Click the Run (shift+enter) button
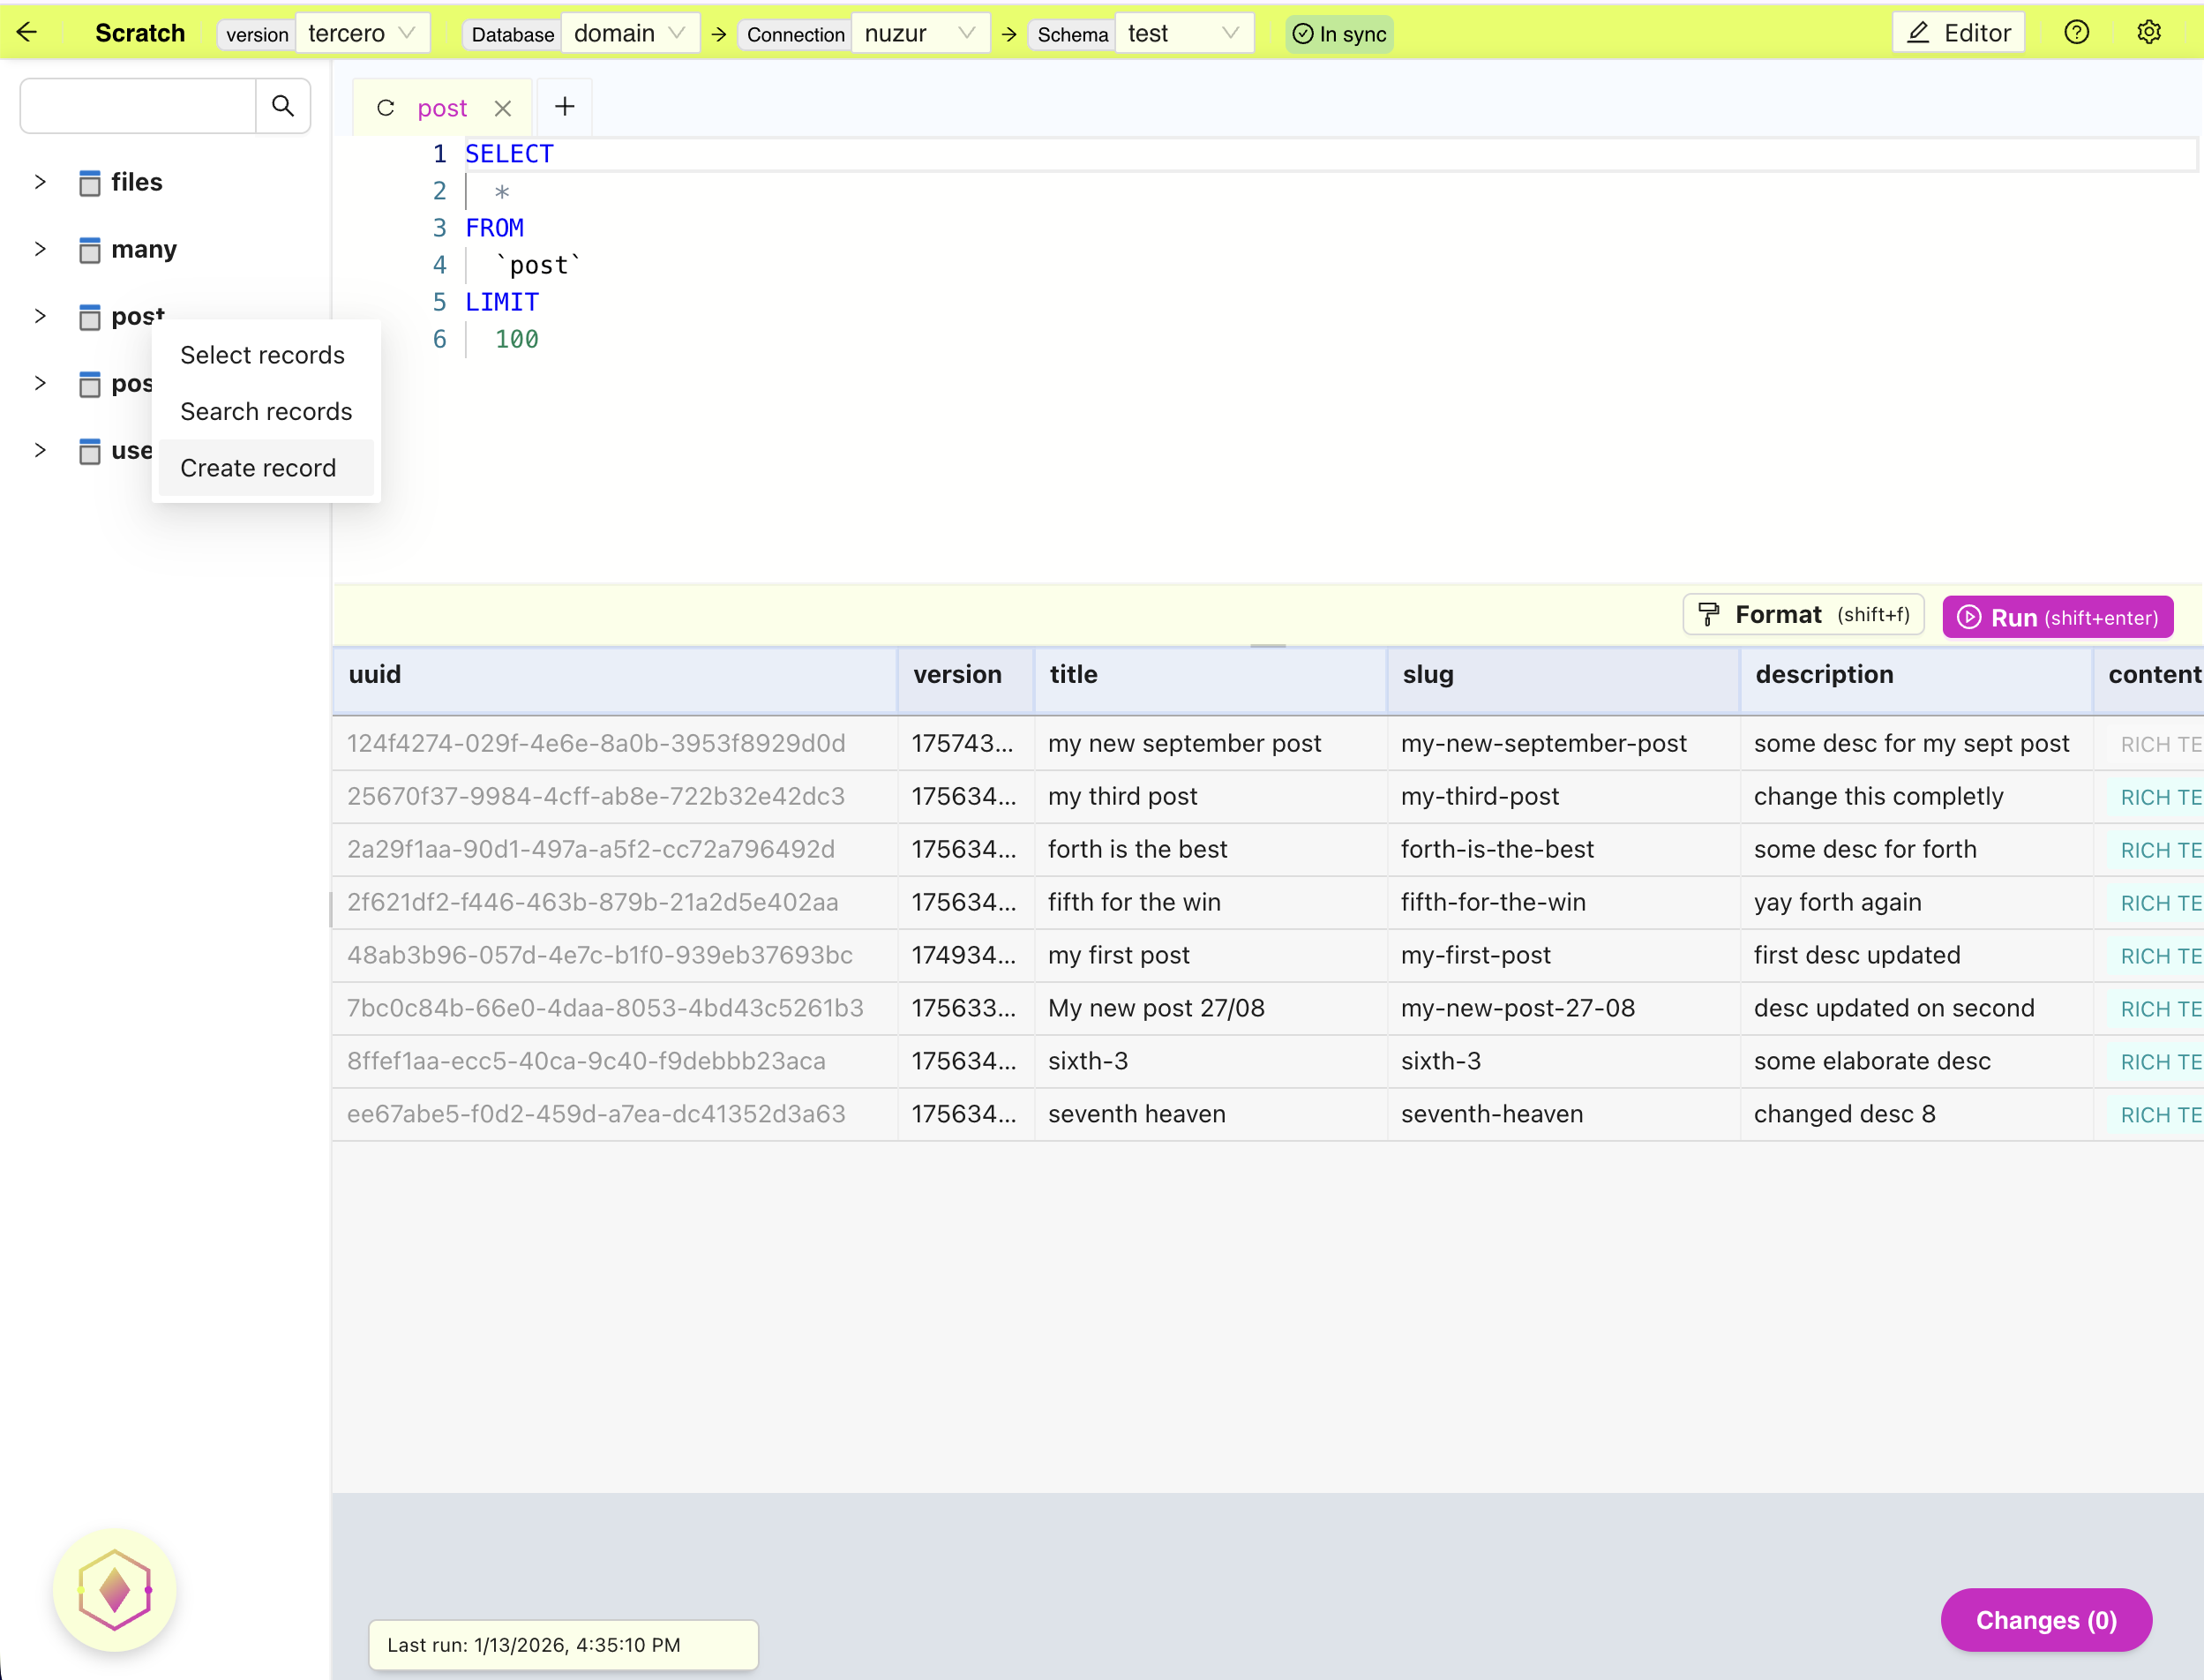 [x=2056, y=617]
